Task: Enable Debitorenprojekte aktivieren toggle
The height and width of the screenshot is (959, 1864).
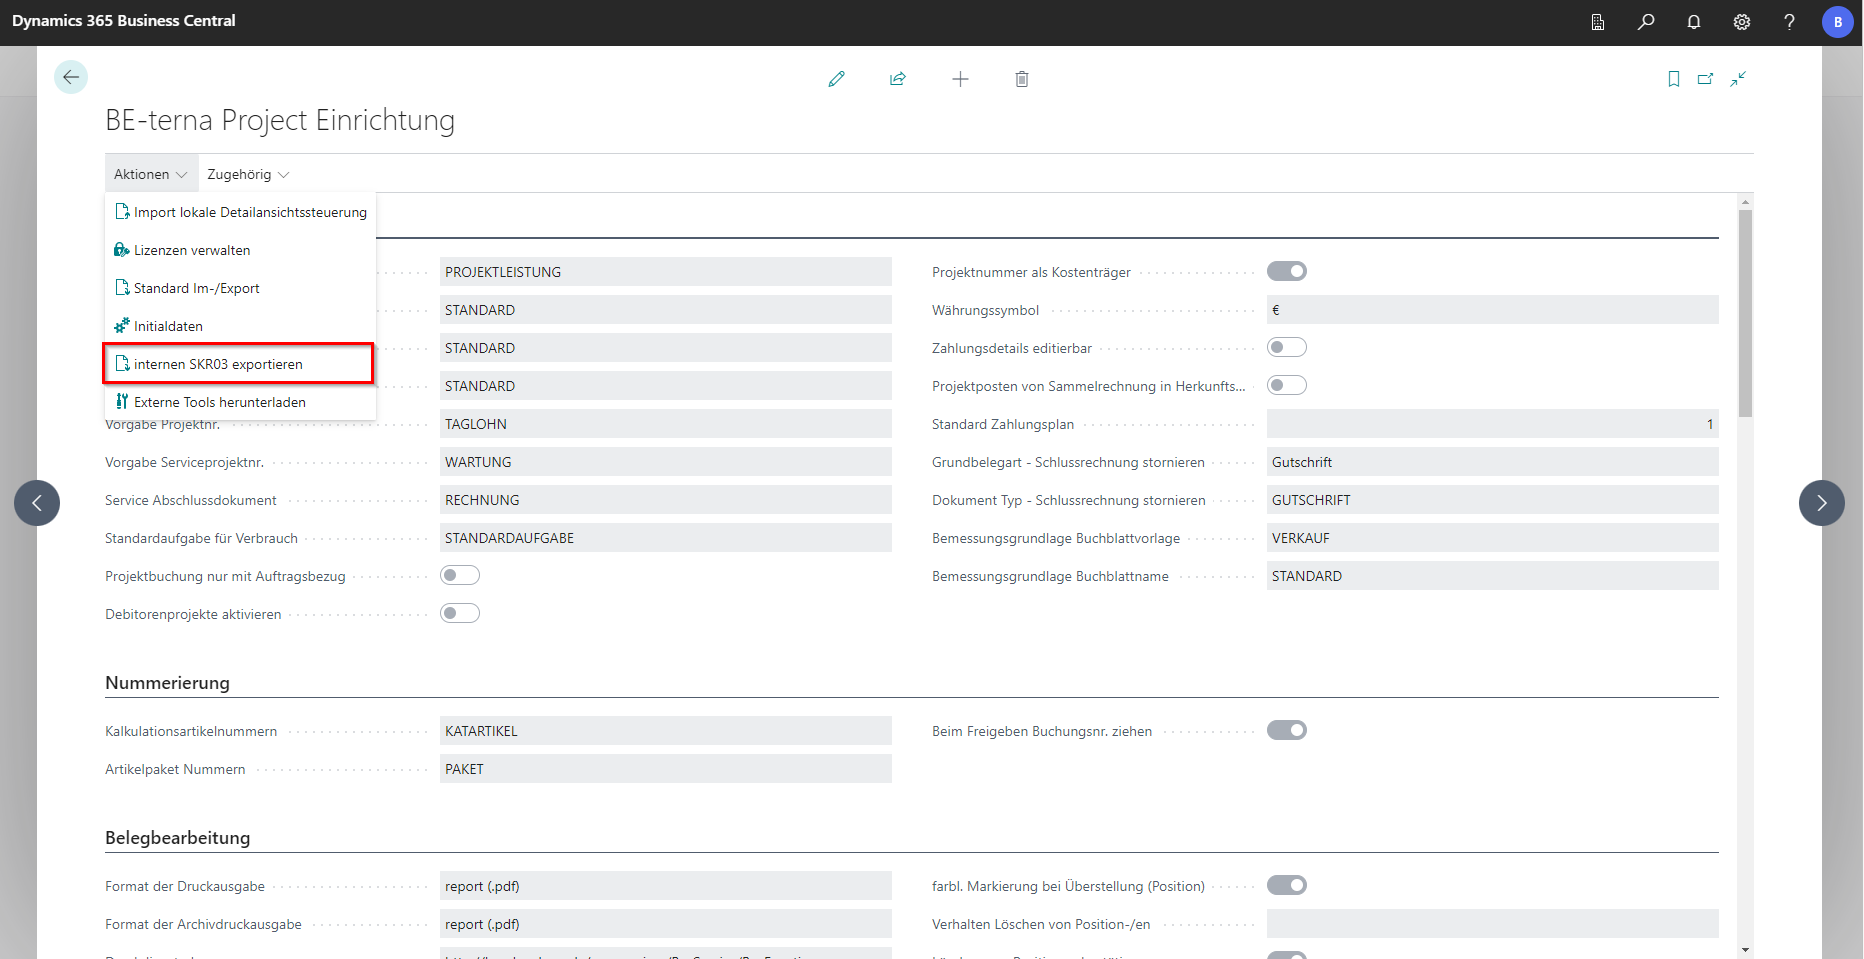Action: point(460,614)
